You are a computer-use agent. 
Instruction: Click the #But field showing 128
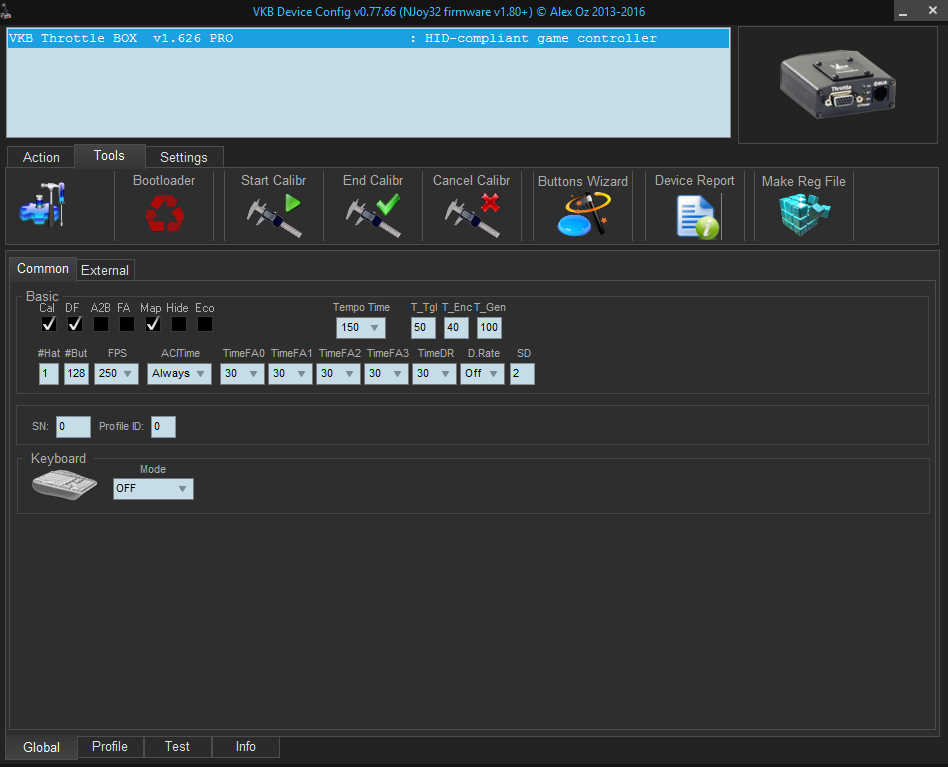[x=76, y=374]
